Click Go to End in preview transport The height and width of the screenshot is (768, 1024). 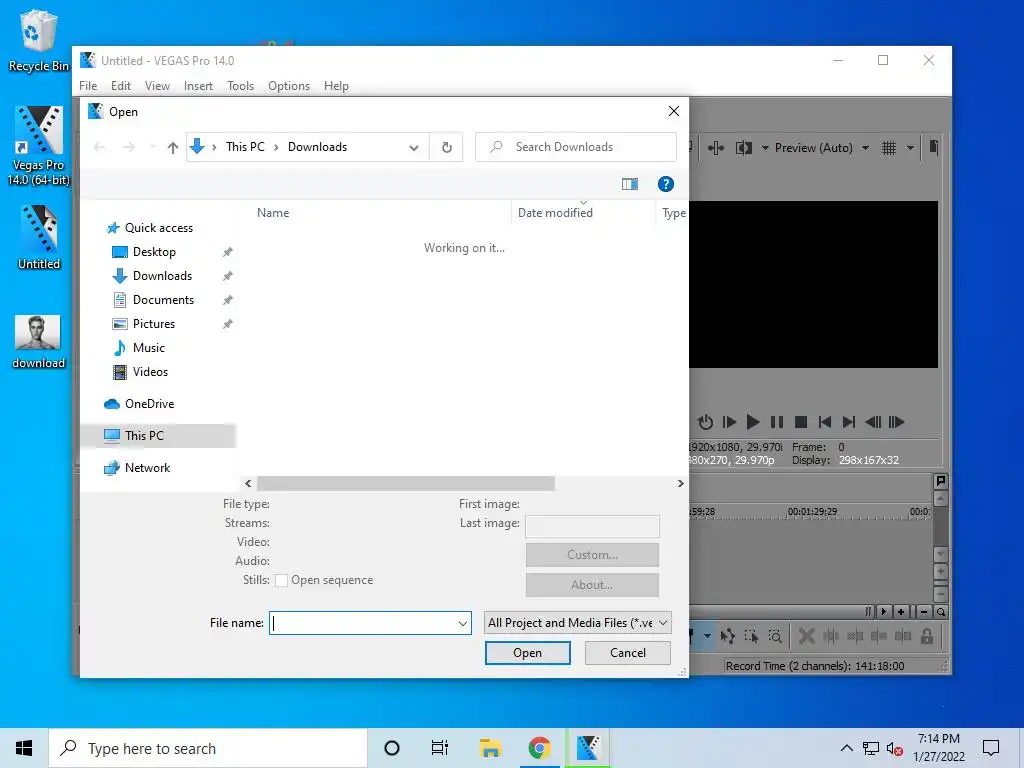(x=848, y=423)
